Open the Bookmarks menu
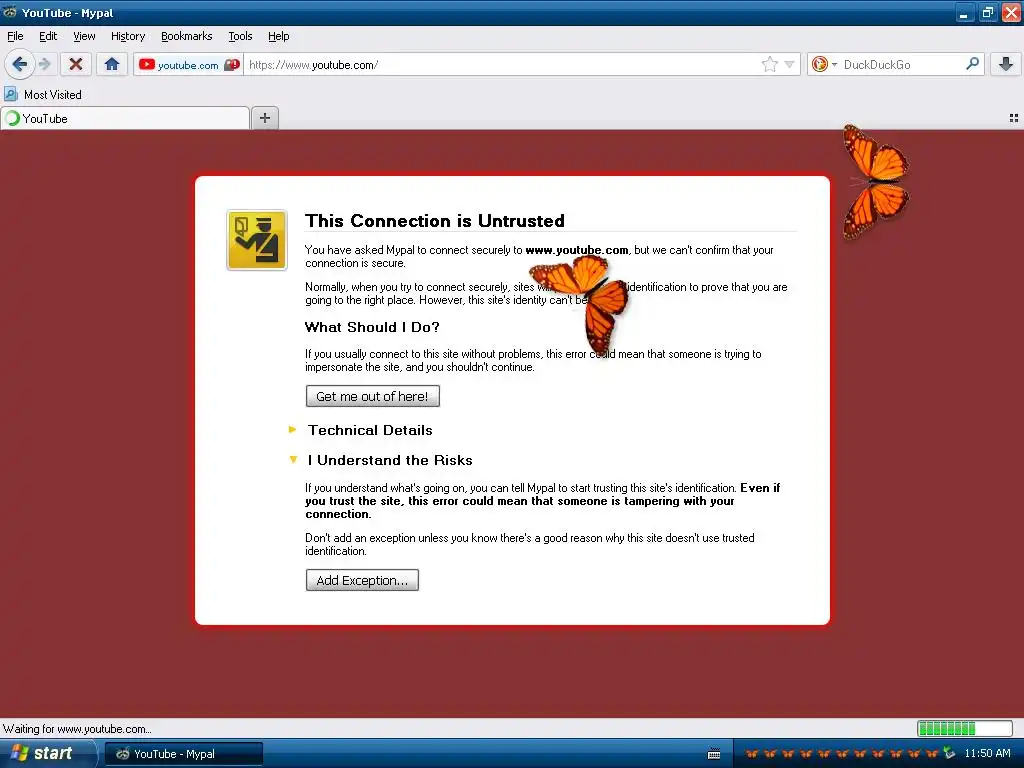 [x=187, y=36]
